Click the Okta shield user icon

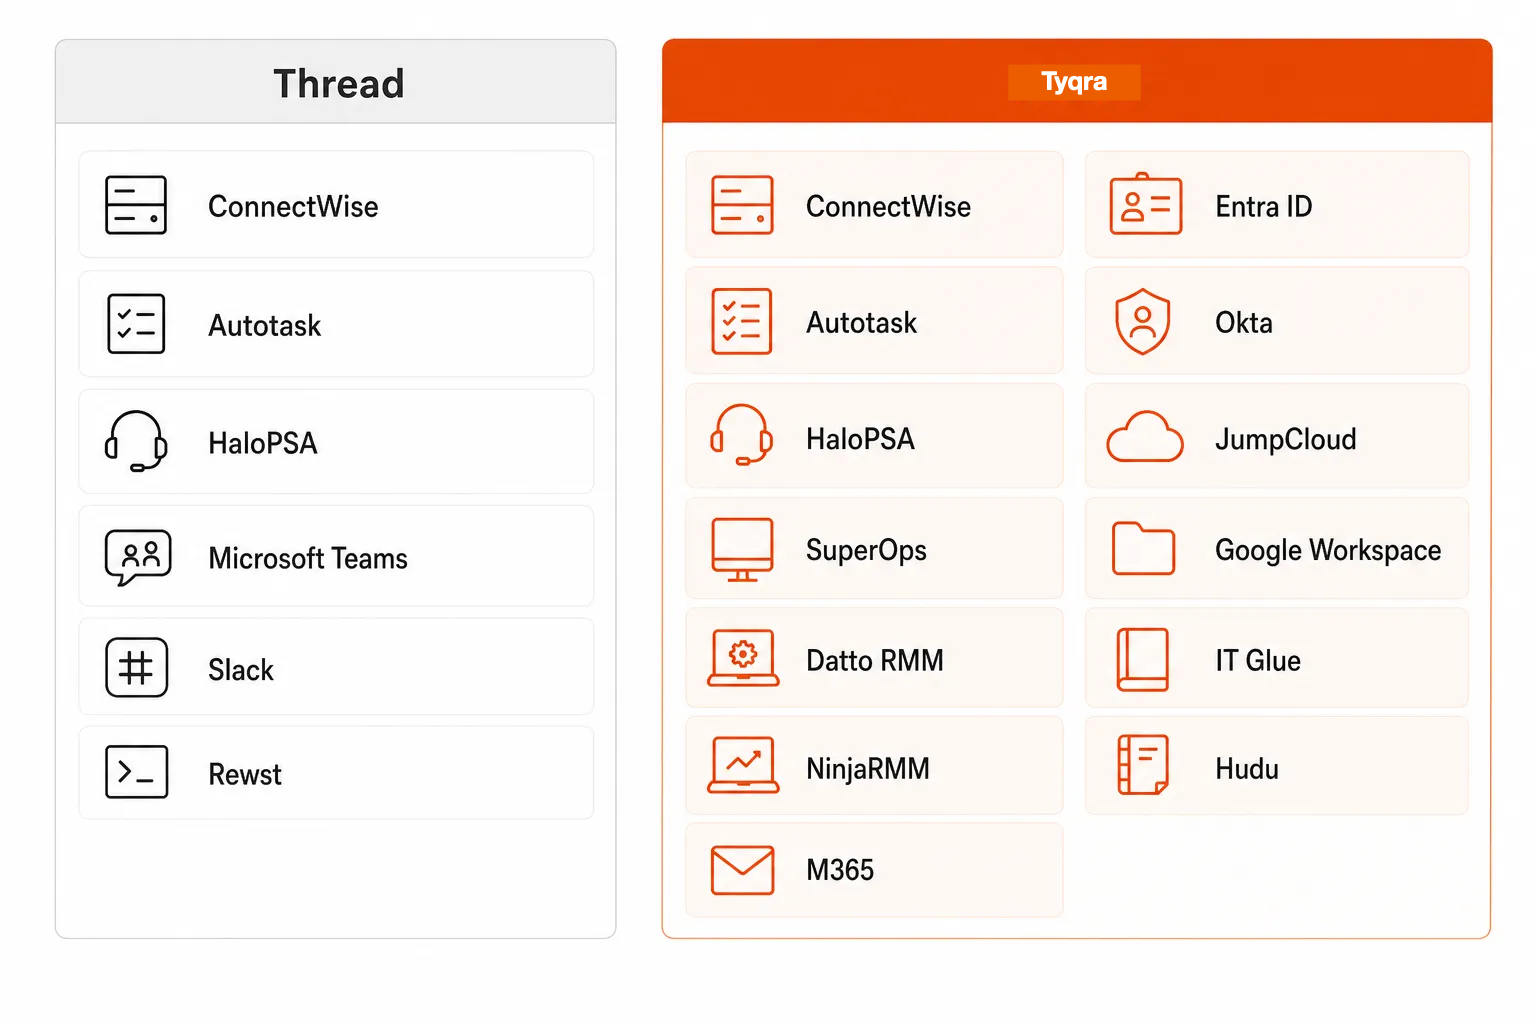point(1143,322)
